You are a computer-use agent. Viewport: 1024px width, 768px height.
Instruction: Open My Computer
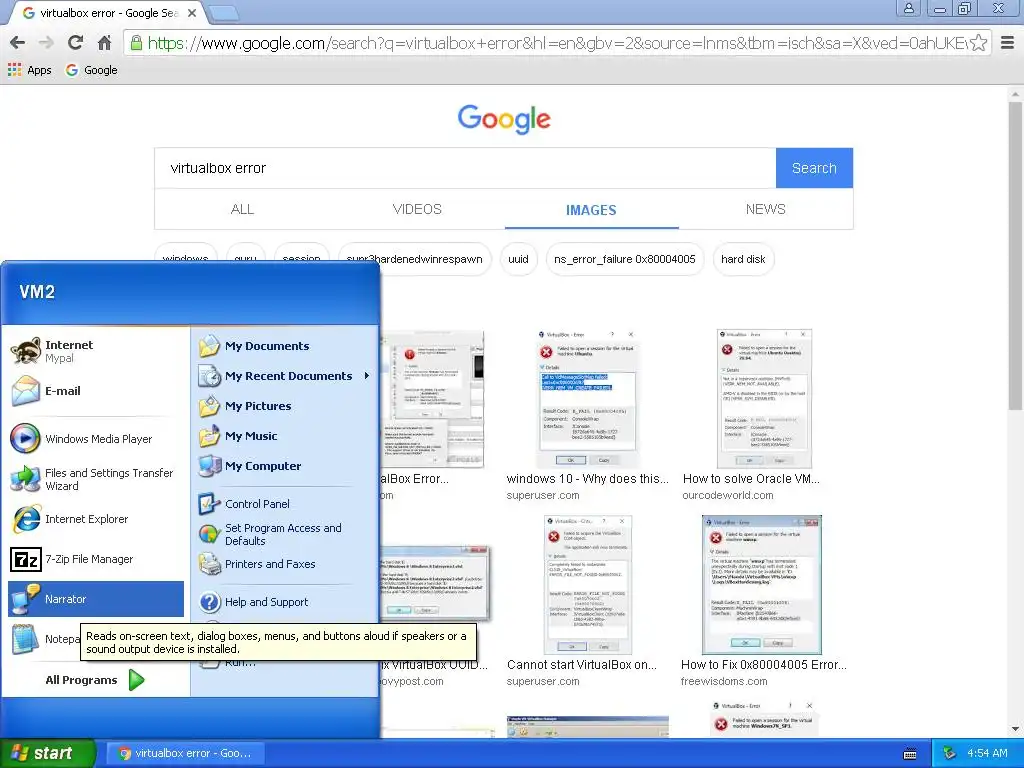[x=285, y=466]
